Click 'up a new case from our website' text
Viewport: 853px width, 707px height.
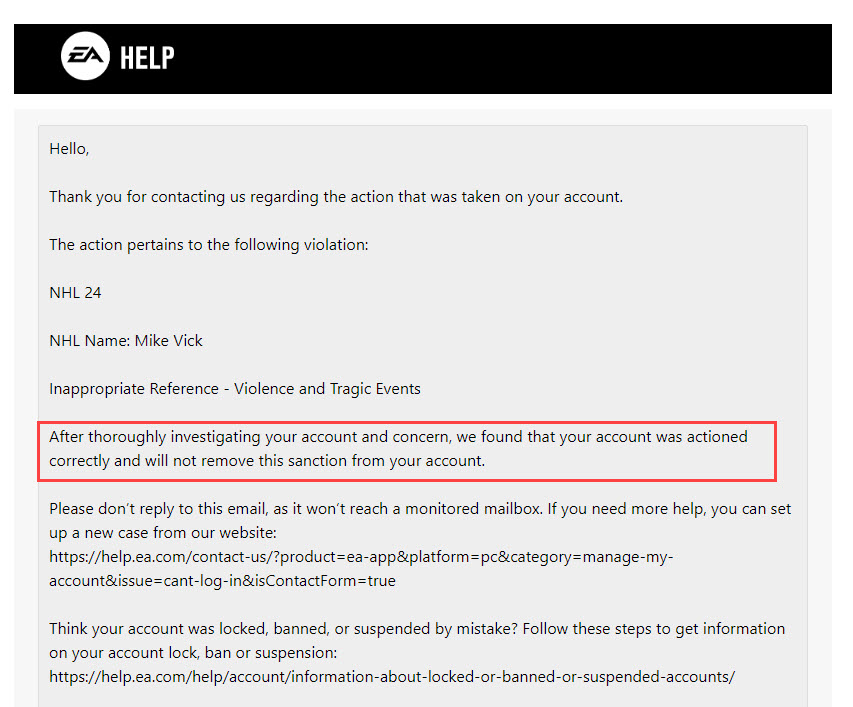pos(163,532)
